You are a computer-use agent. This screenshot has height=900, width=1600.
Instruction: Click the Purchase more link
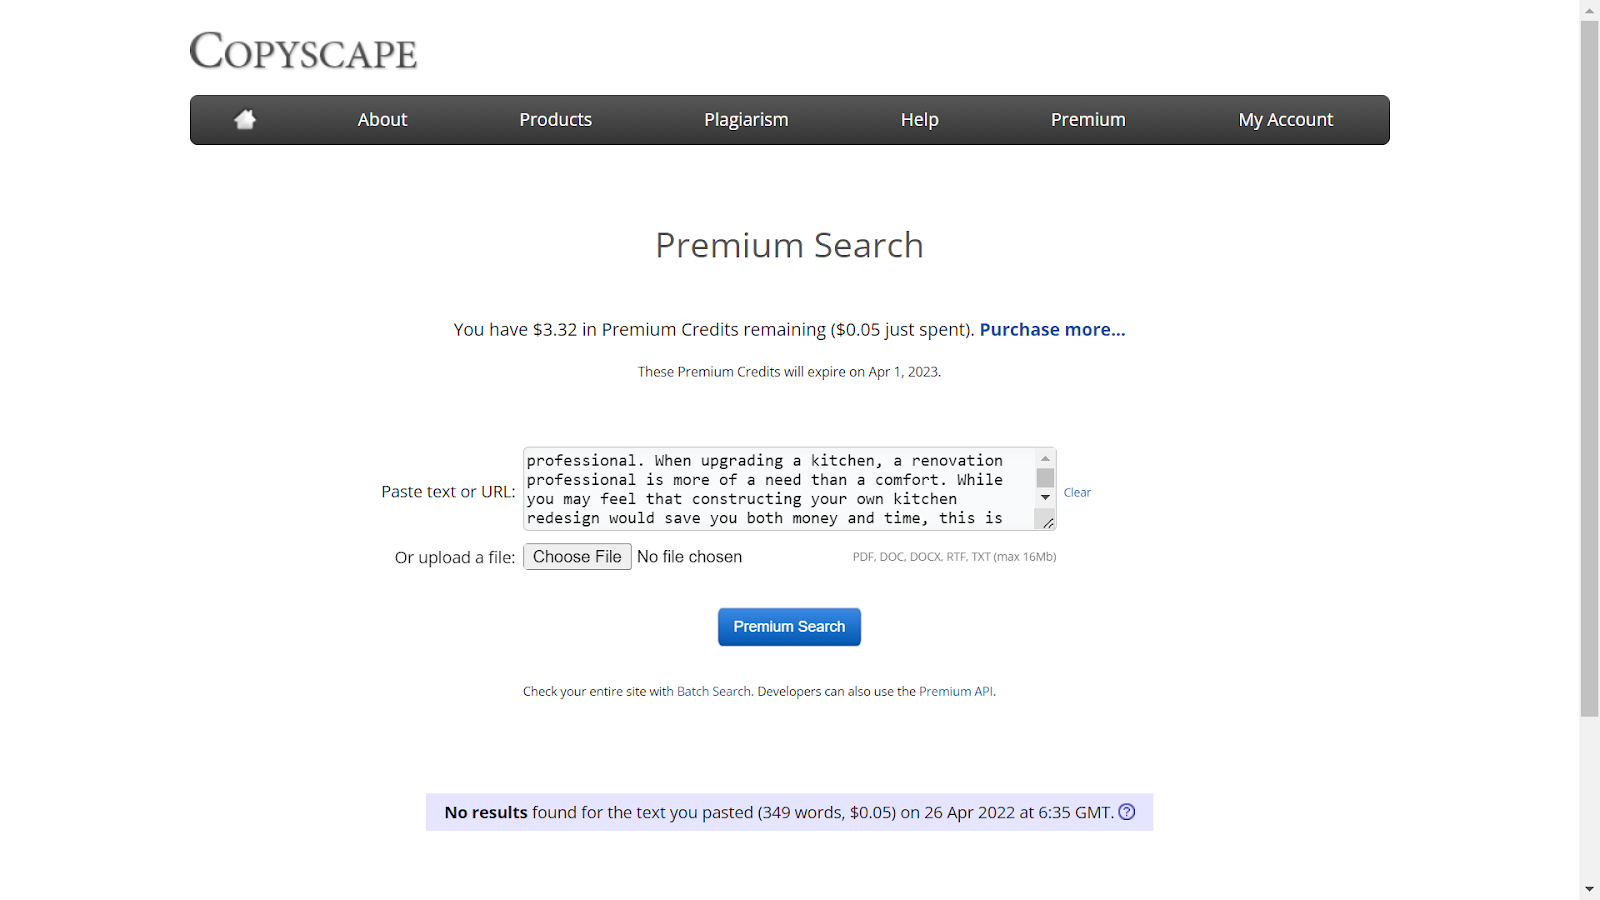click(1052, 330)
